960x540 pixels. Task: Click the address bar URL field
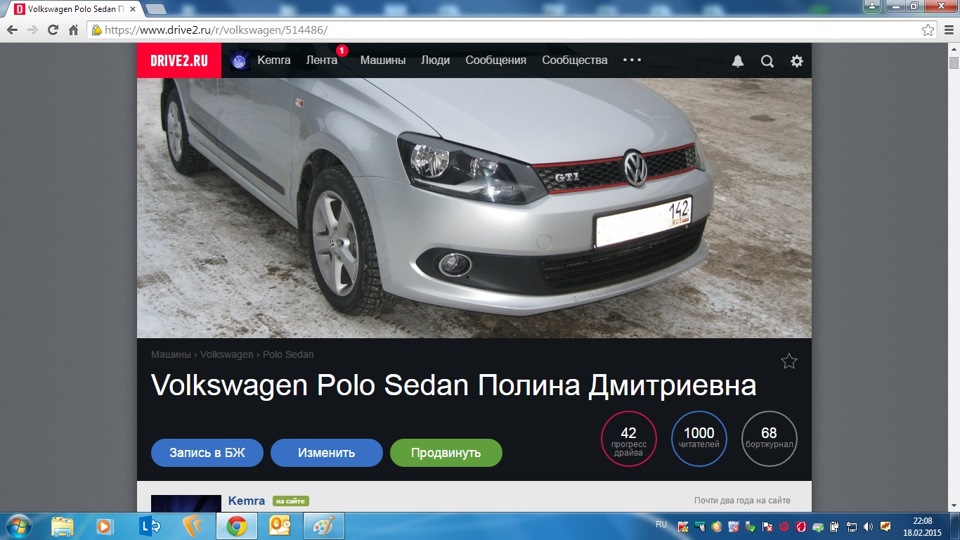[511, 29]
